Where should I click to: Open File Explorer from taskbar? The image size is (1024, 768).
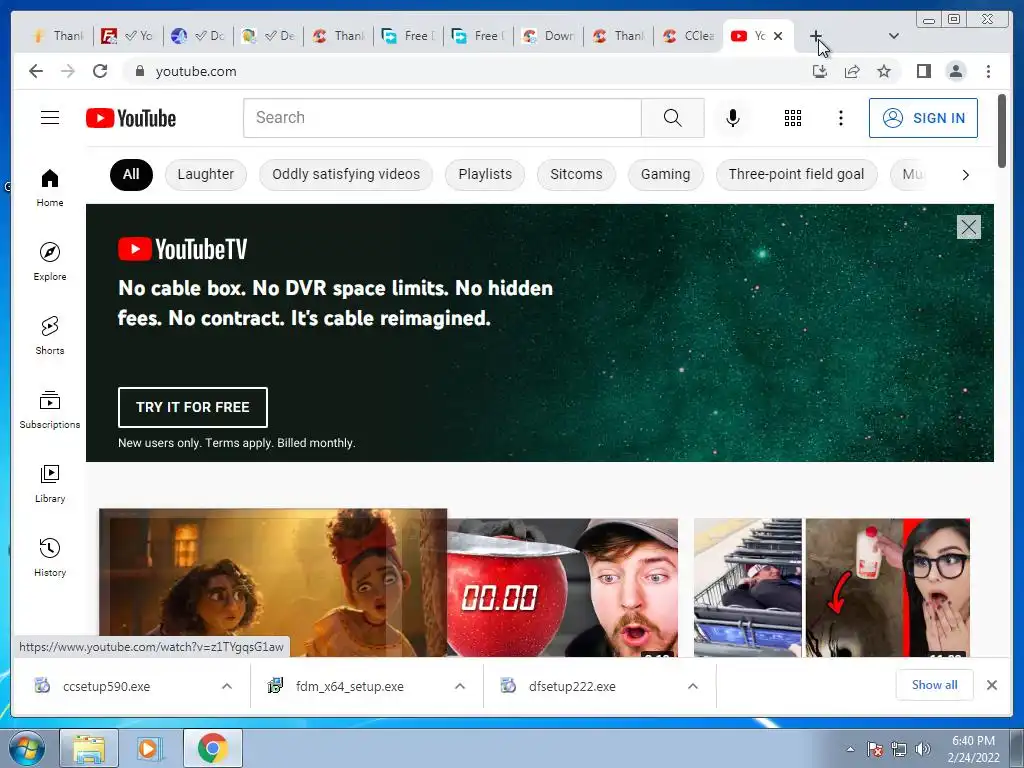89,748
